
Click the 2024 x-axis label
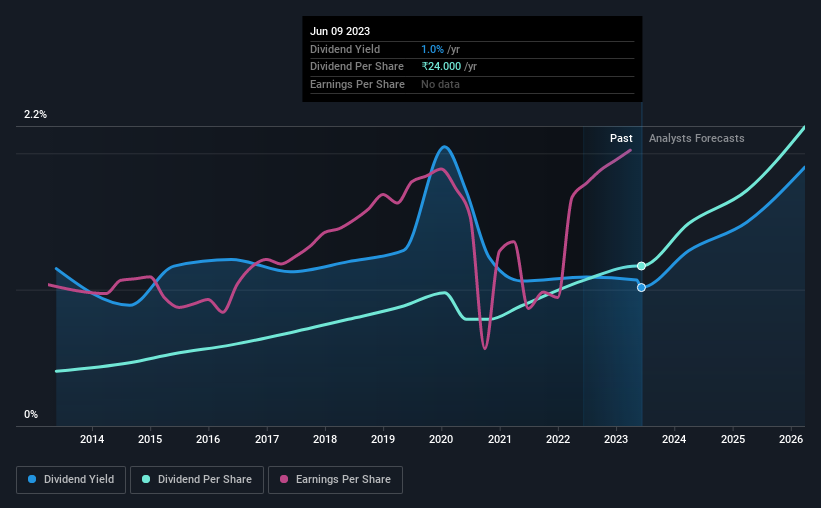tap(674, 439)
